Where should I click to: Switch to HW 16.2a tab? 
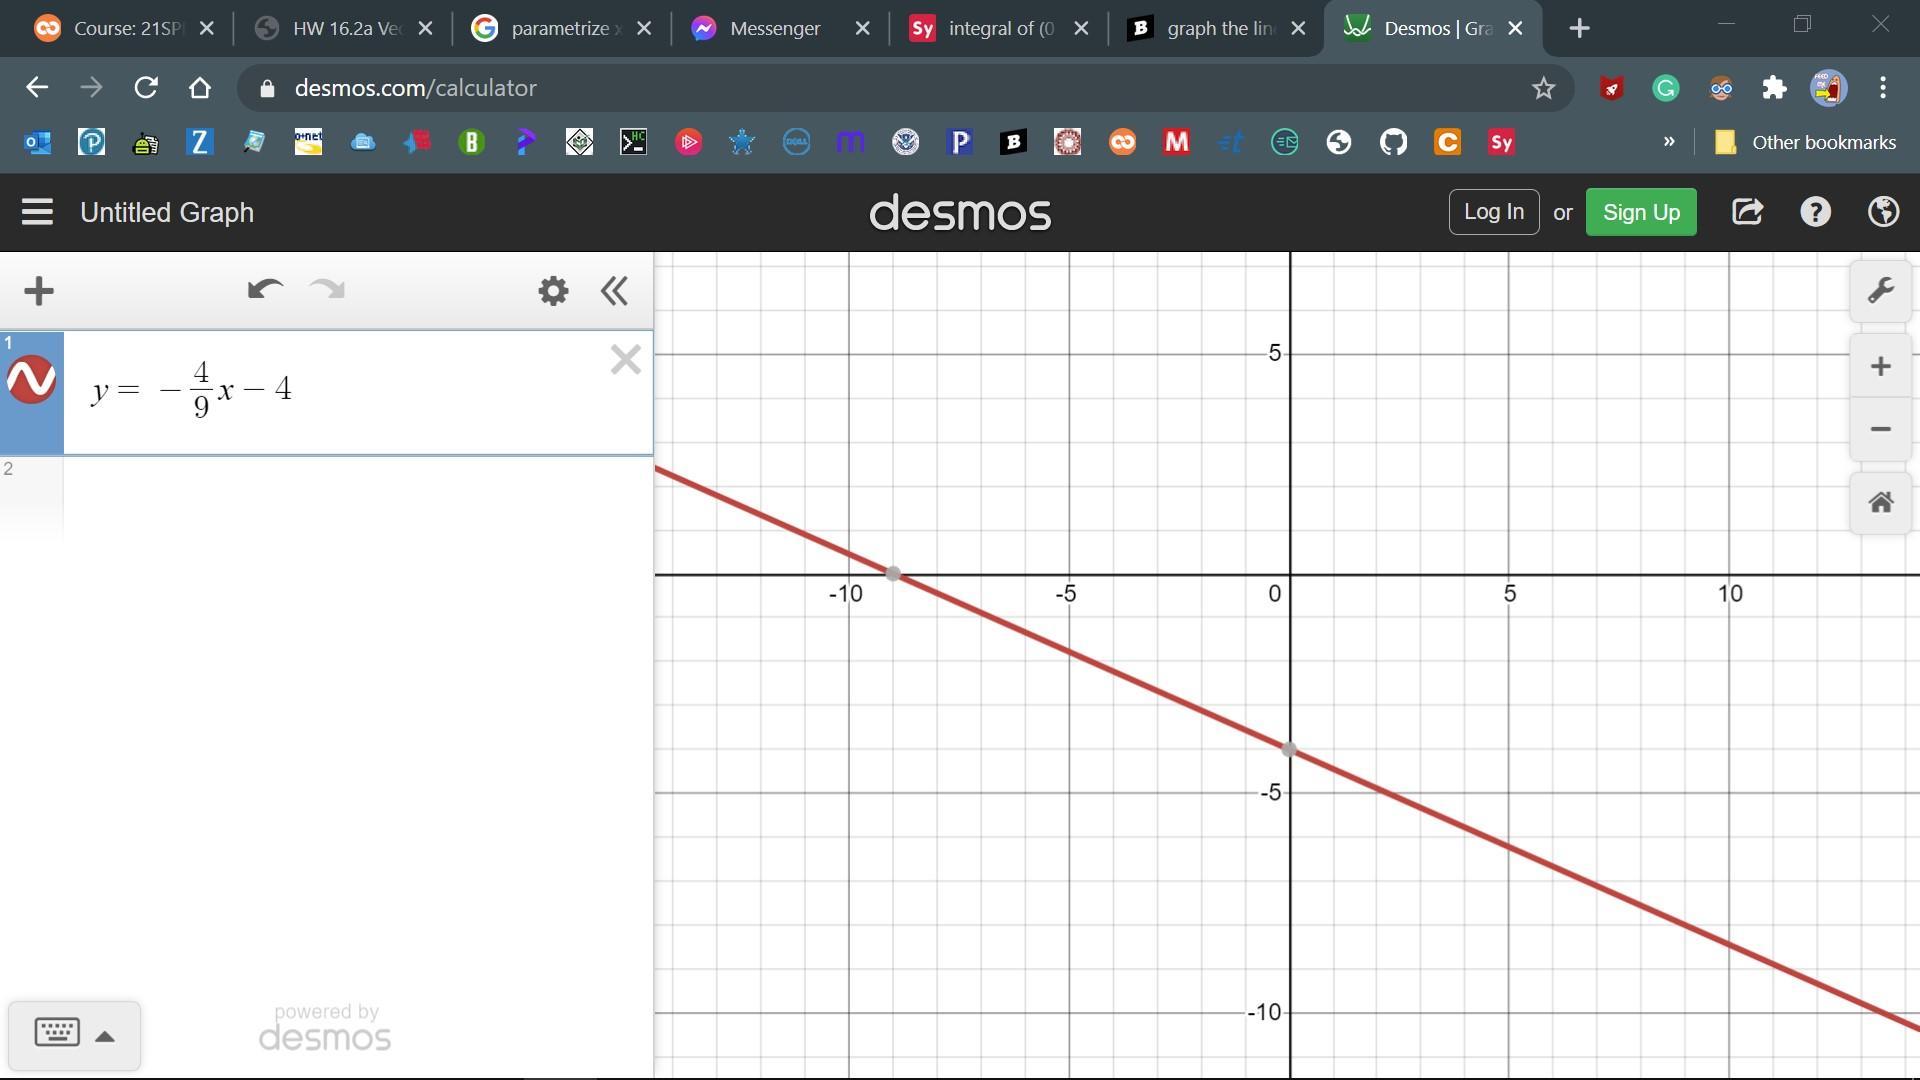coord(345,28)
